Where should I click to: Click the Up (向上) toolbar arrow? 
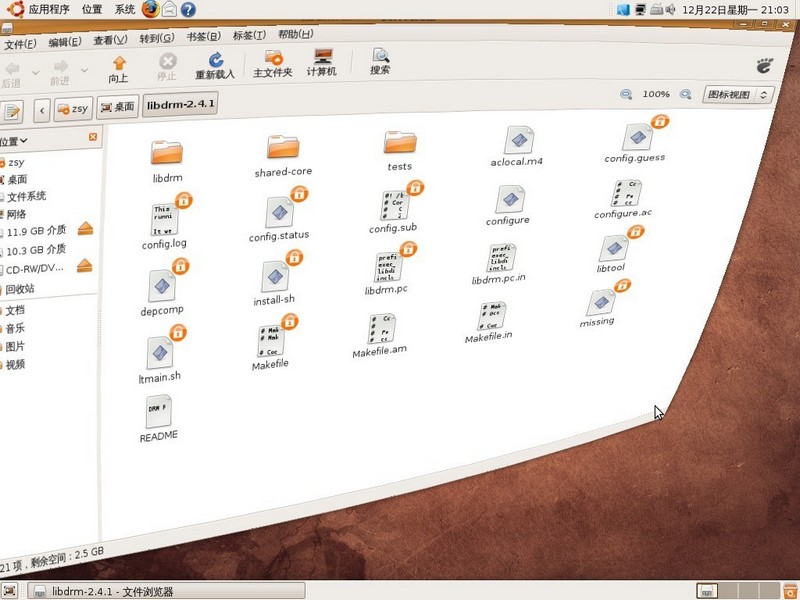tap(118, 69)
